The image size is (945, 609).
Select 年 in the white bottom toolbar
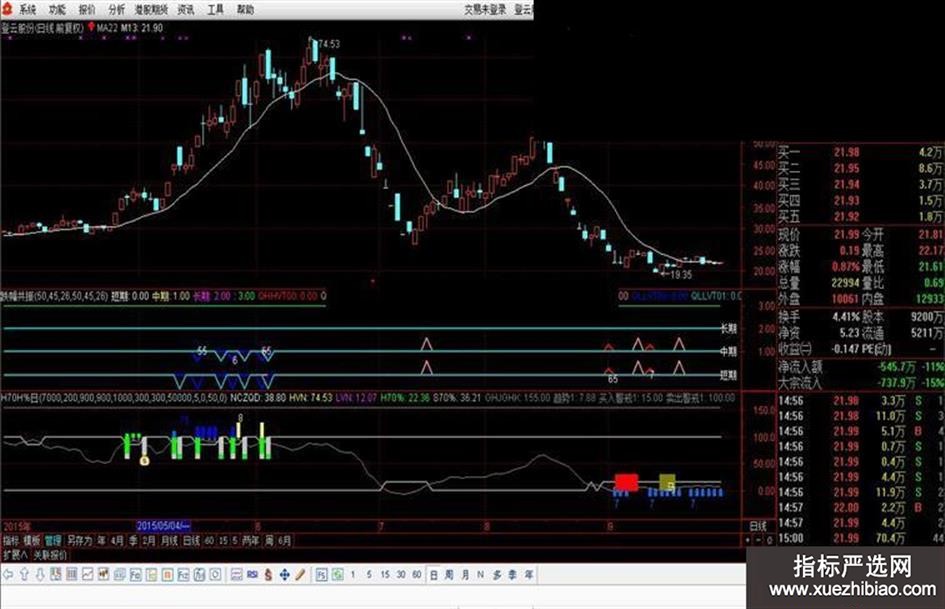529,575
